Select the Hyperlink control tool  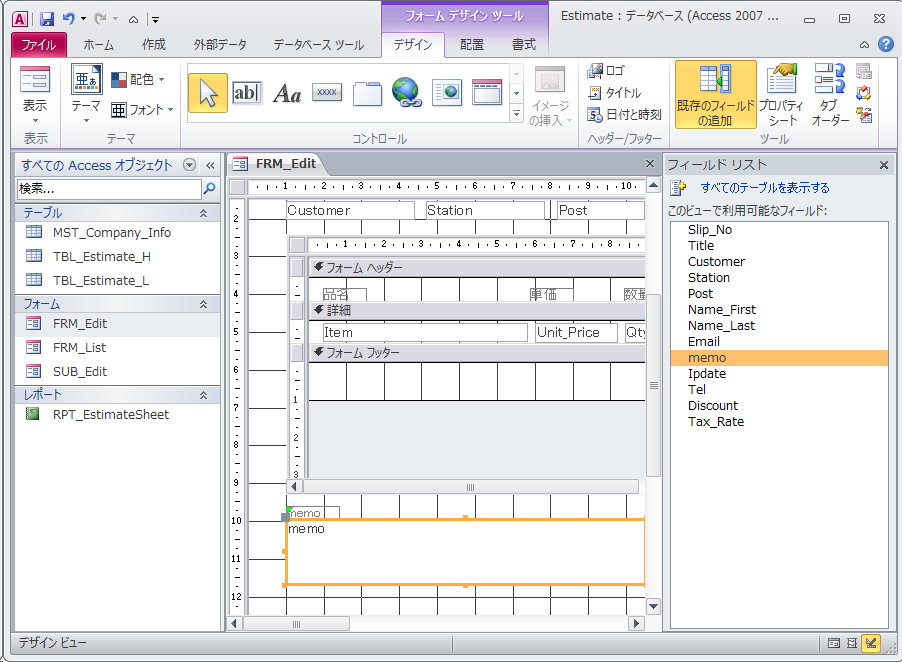(407, 93)
